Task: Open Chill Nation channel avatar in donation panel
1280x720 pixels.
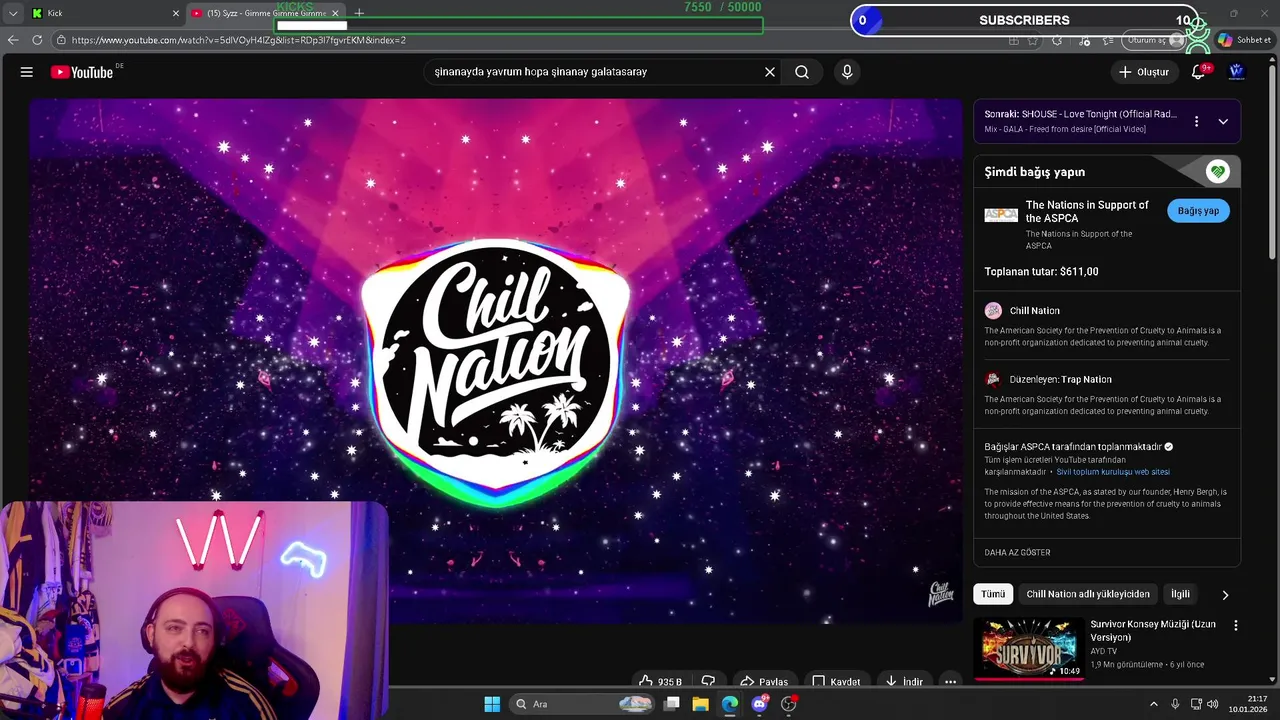Action: (993, 311)
